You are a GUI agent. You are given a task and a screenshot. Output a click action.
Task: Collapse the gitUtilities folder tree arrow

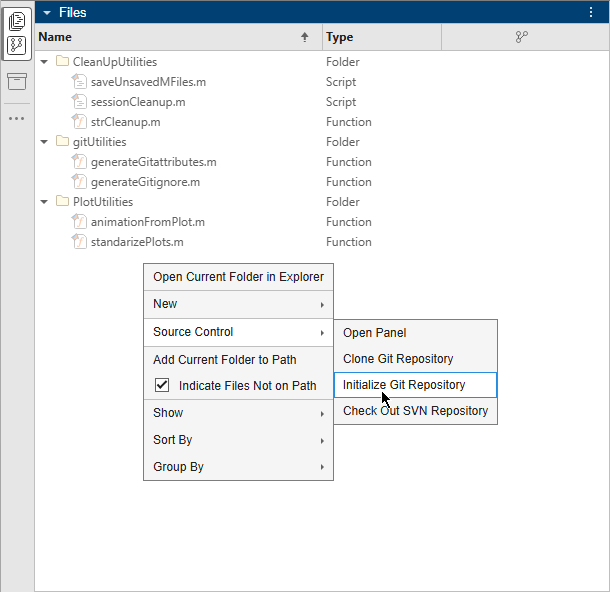44,142
